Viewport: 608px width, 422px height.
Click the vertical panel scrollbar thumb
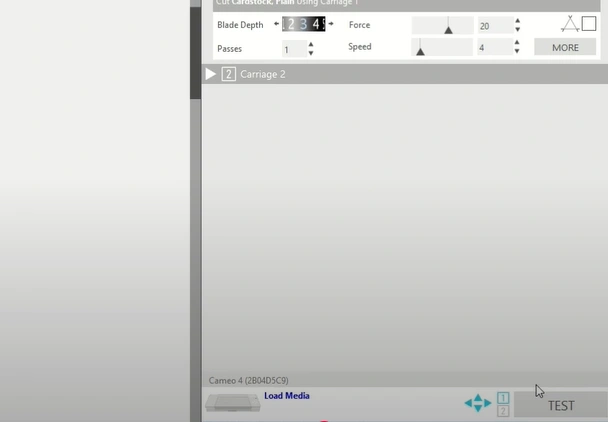[195, 52]
